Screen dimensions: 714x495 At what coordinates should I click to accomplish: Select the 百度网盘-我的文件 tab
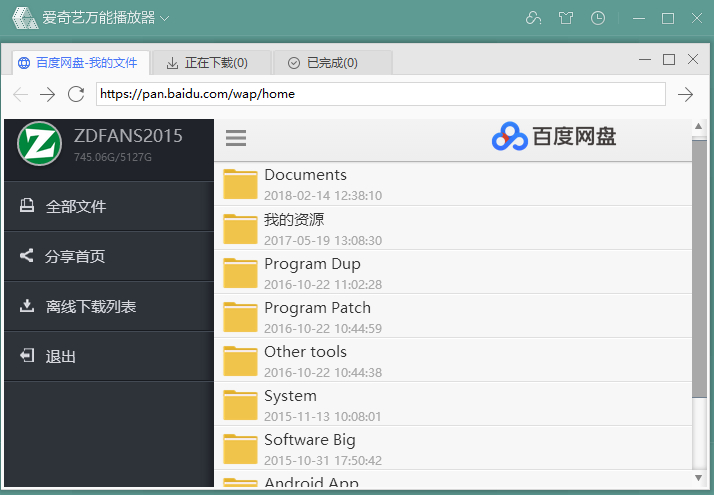point(78,63)
